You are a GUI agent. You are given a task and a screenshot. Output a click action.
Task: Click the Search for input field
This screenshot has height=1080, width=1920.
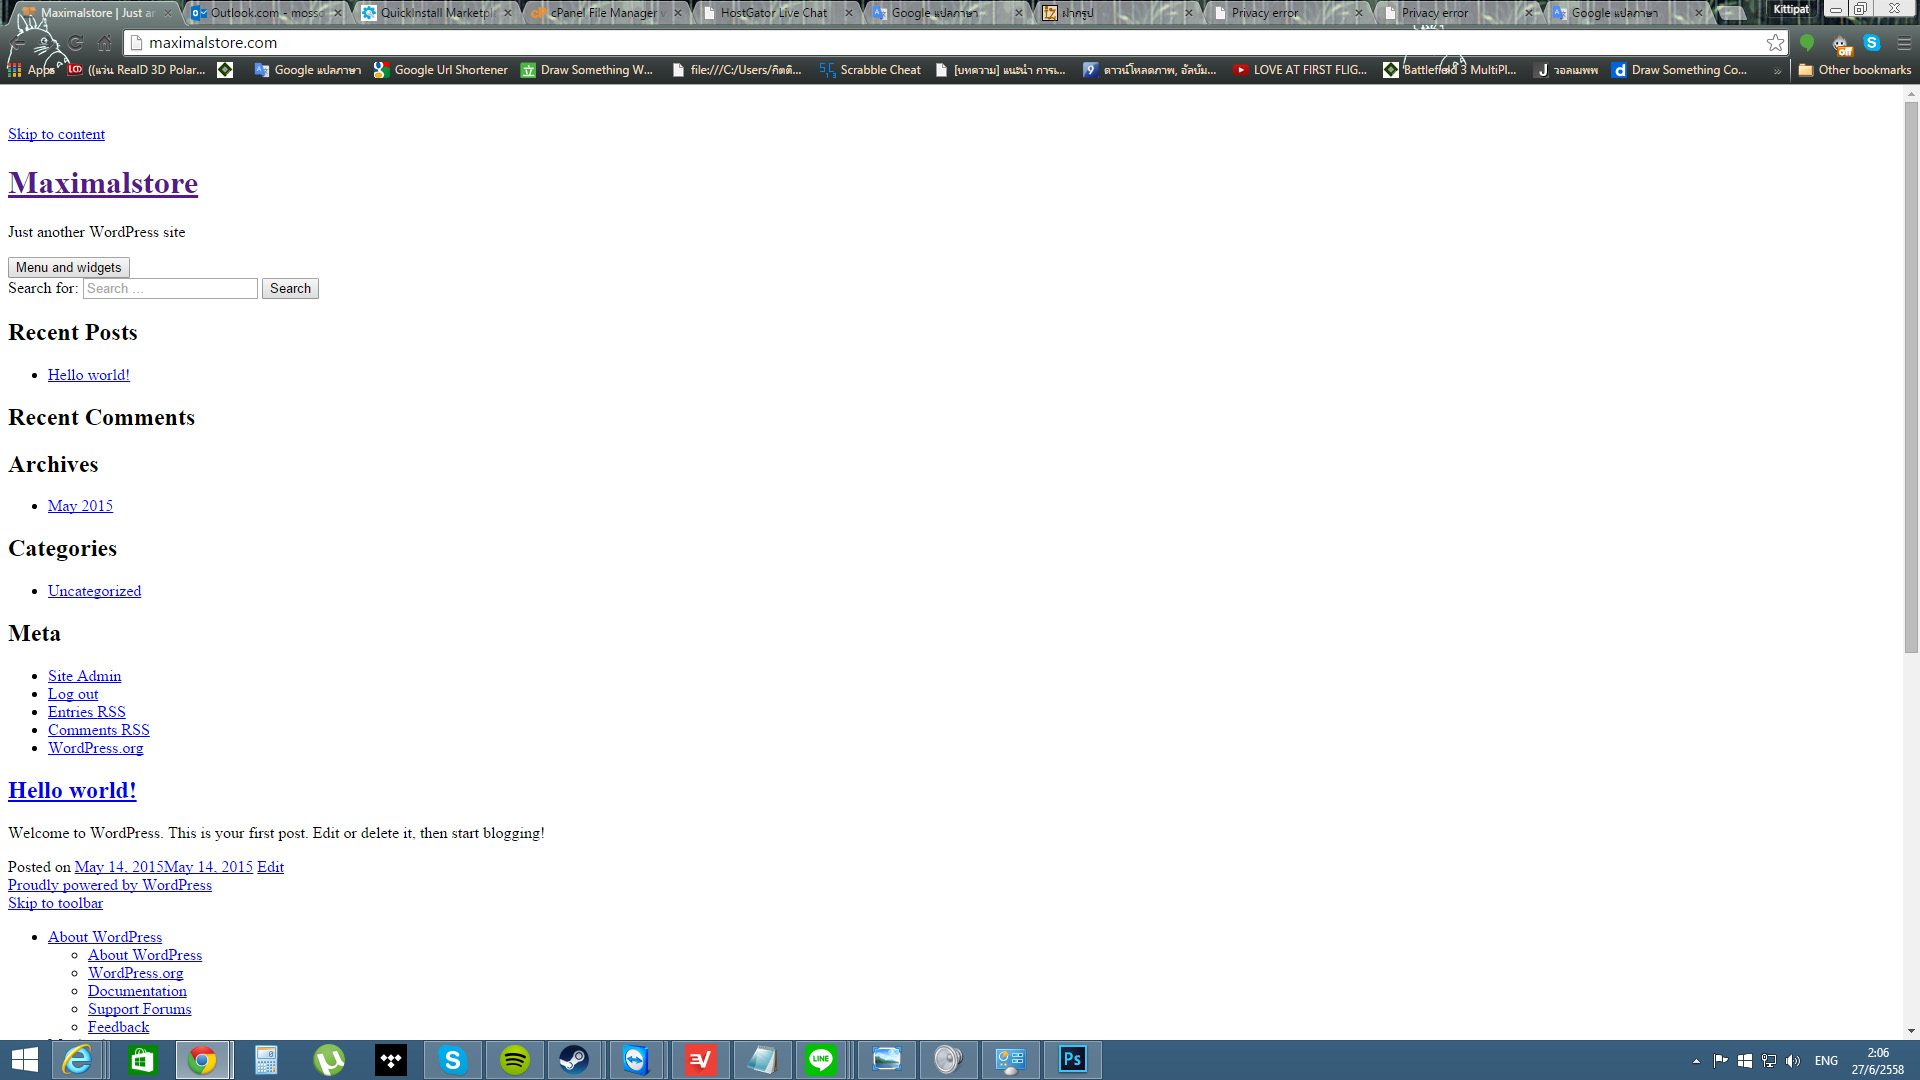coord(170,288)
